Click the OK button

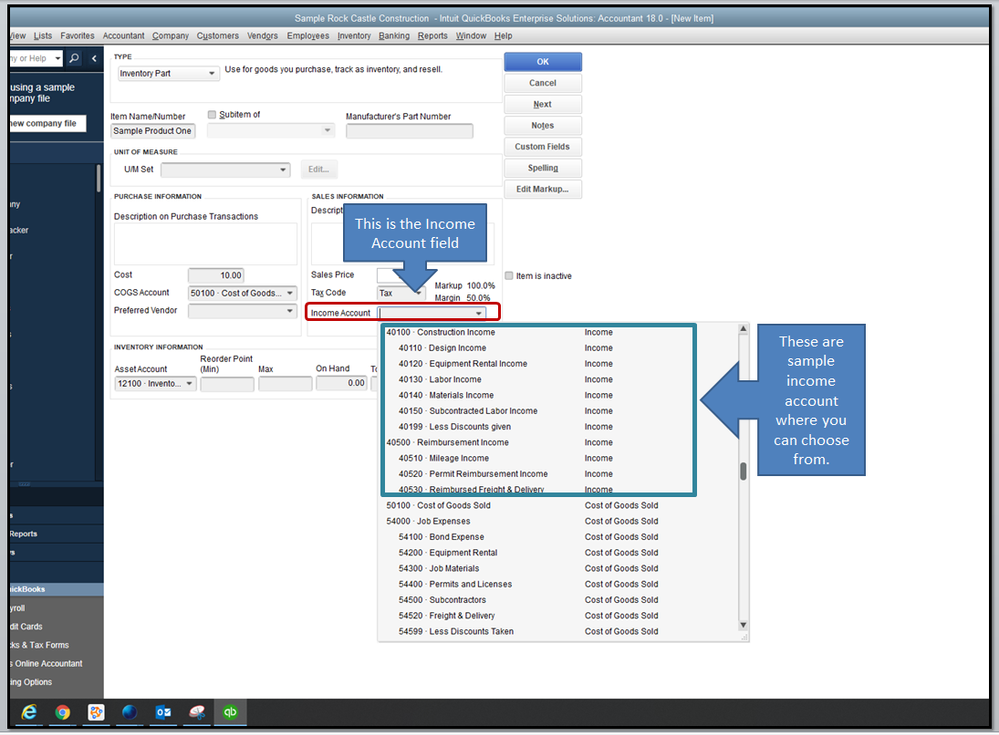point(542,62)
